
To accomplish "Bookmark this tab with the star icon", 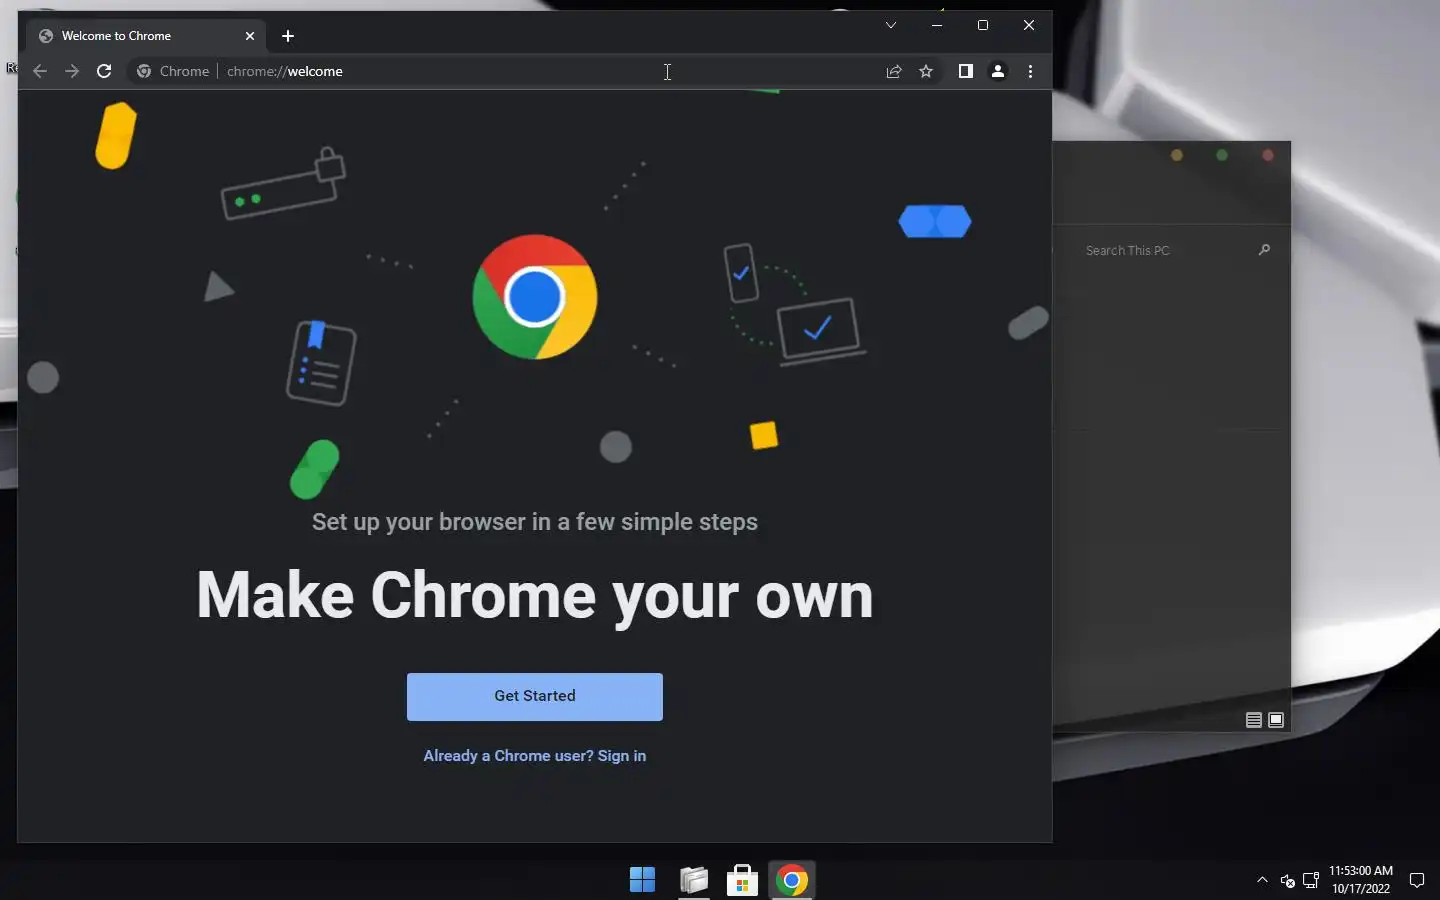I will pos(926,71).
